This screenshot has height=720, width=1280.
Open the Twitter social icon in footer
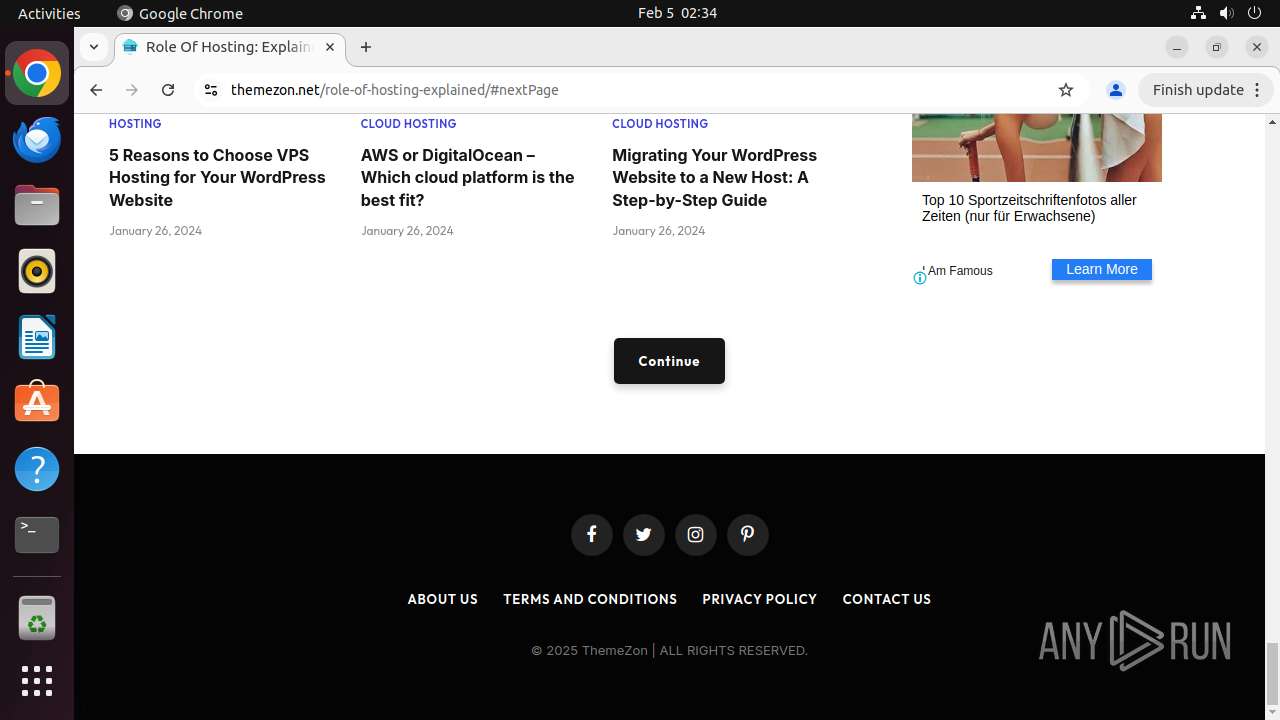pyautogui.click(x=644, y=534)
